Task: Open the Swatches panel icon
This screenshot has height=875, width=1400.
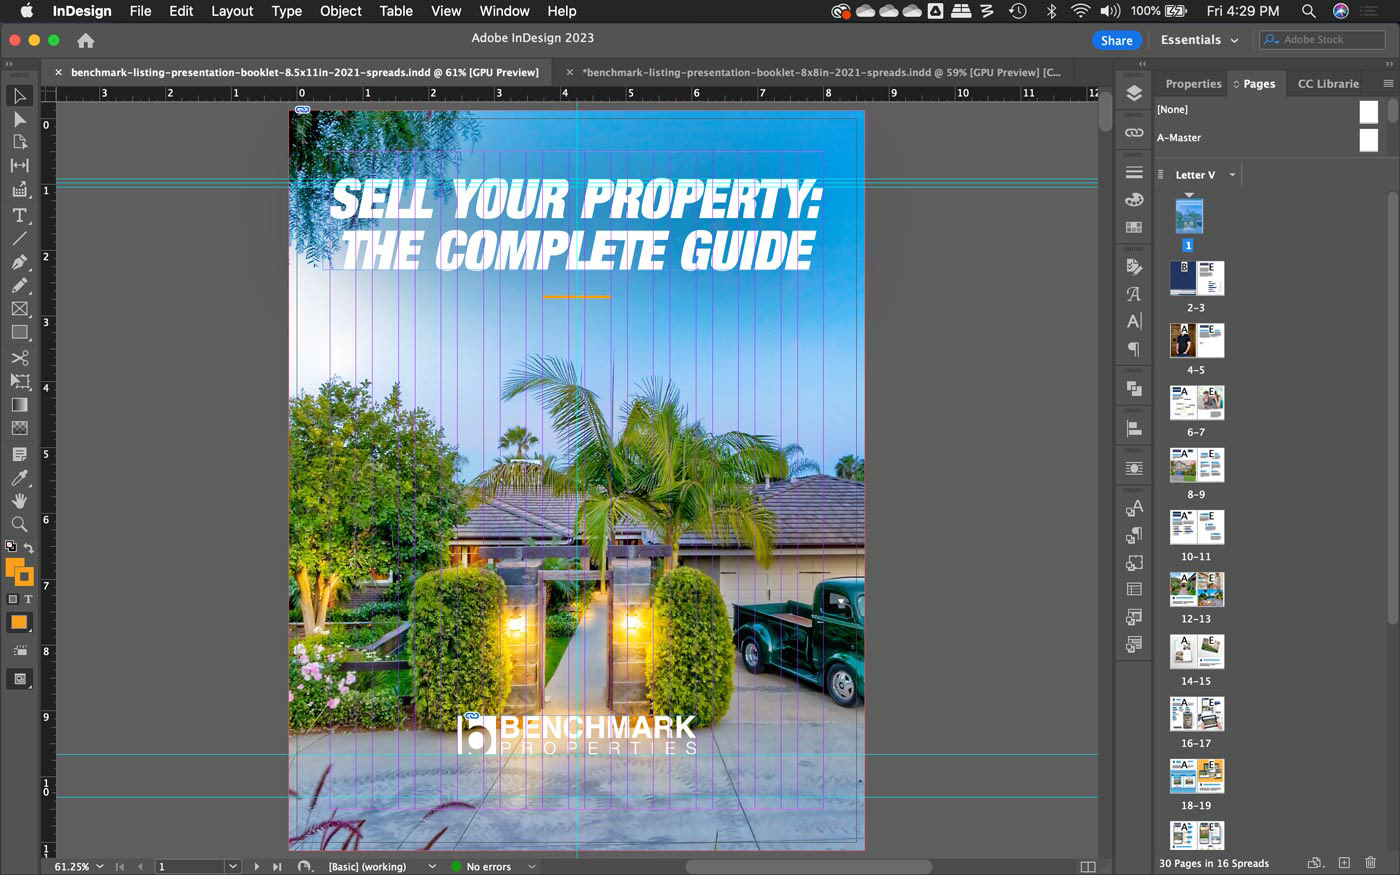Action: coord(1134,227)
